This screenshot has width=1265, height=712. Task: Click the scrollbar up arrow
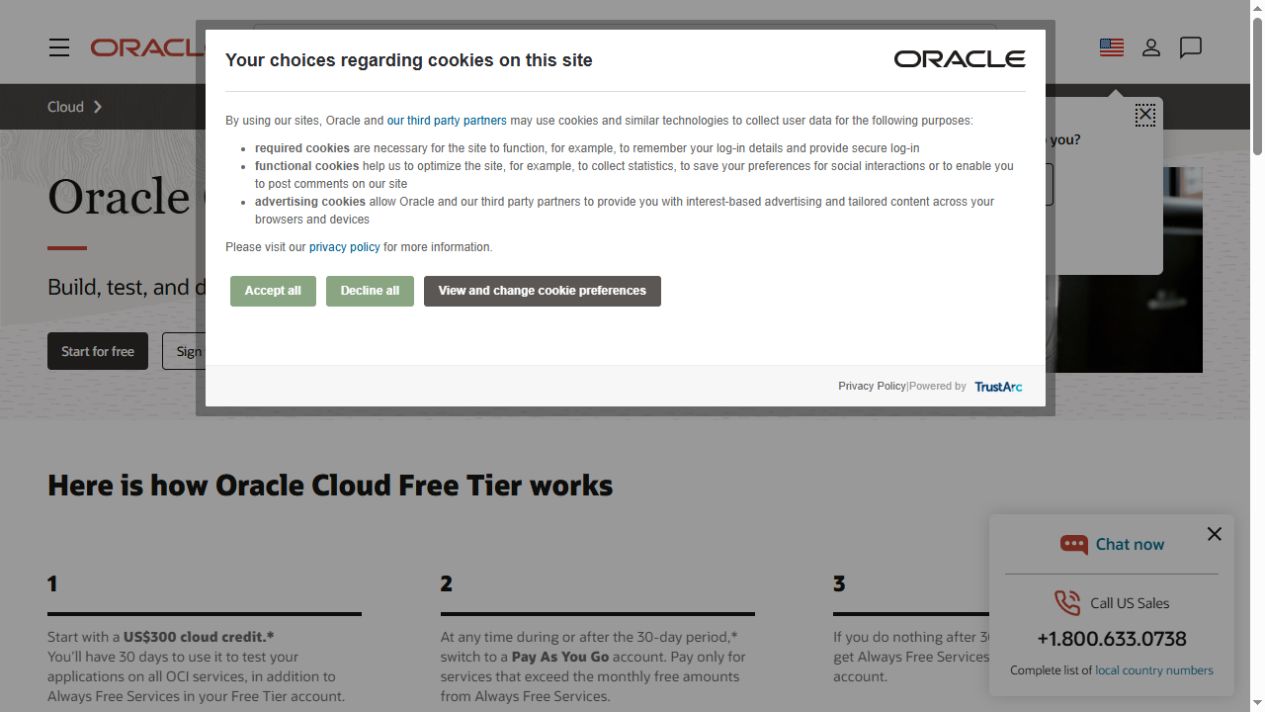pyautogui.click(x=1257, y=8)
